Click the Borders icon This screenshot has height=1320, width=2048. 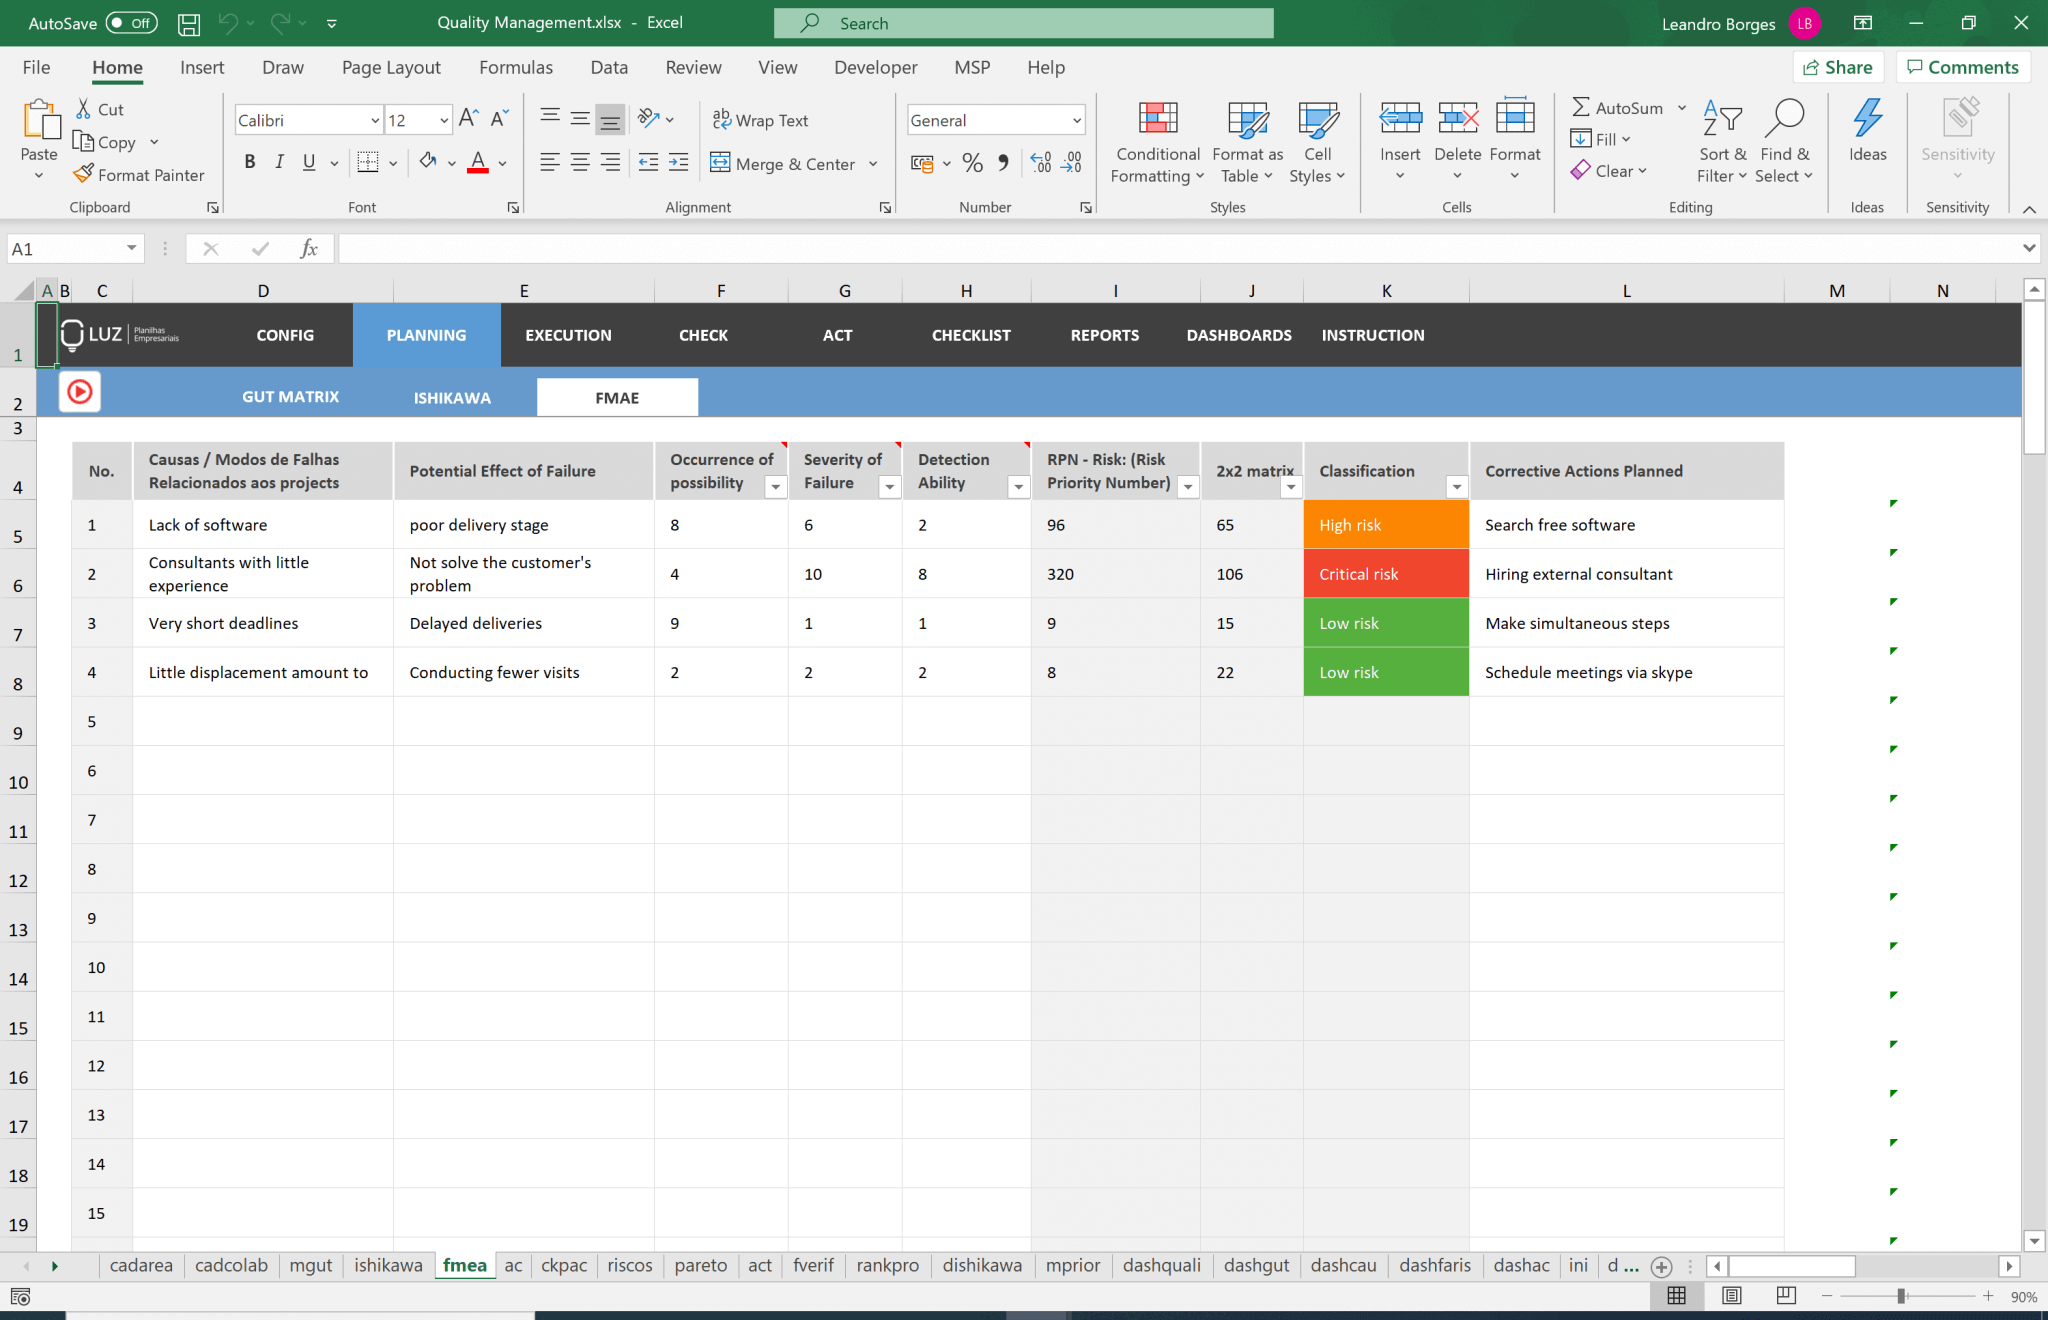[x=368, y=162]
